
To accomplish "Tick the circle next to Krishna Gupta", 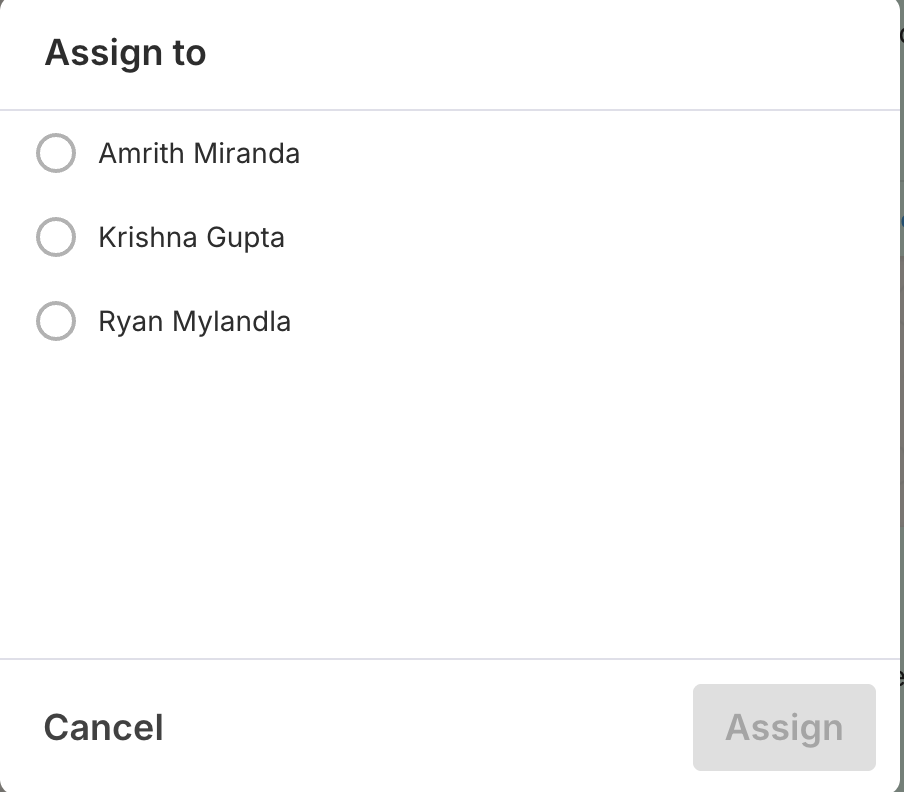I will coord(56,238).
